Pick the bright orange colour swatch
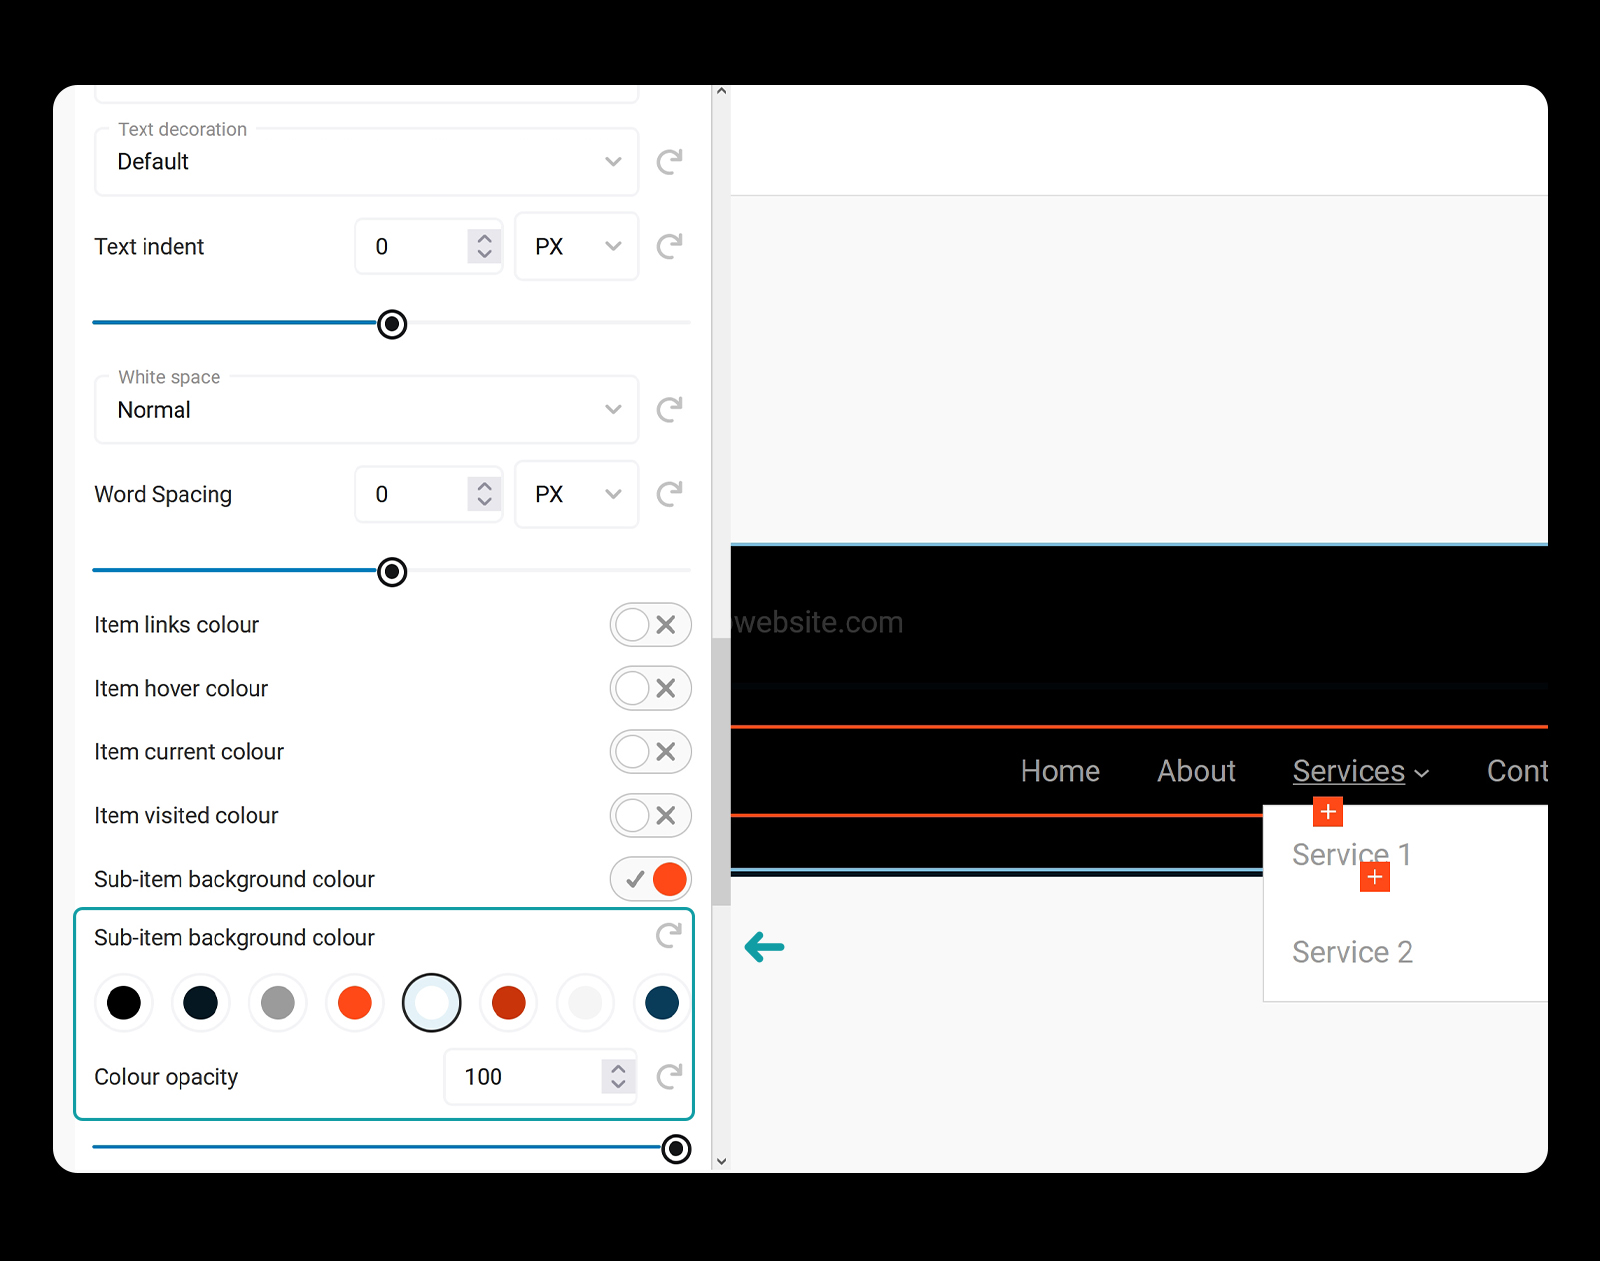The image size is (1600, 1261). tap(355, 1002)
